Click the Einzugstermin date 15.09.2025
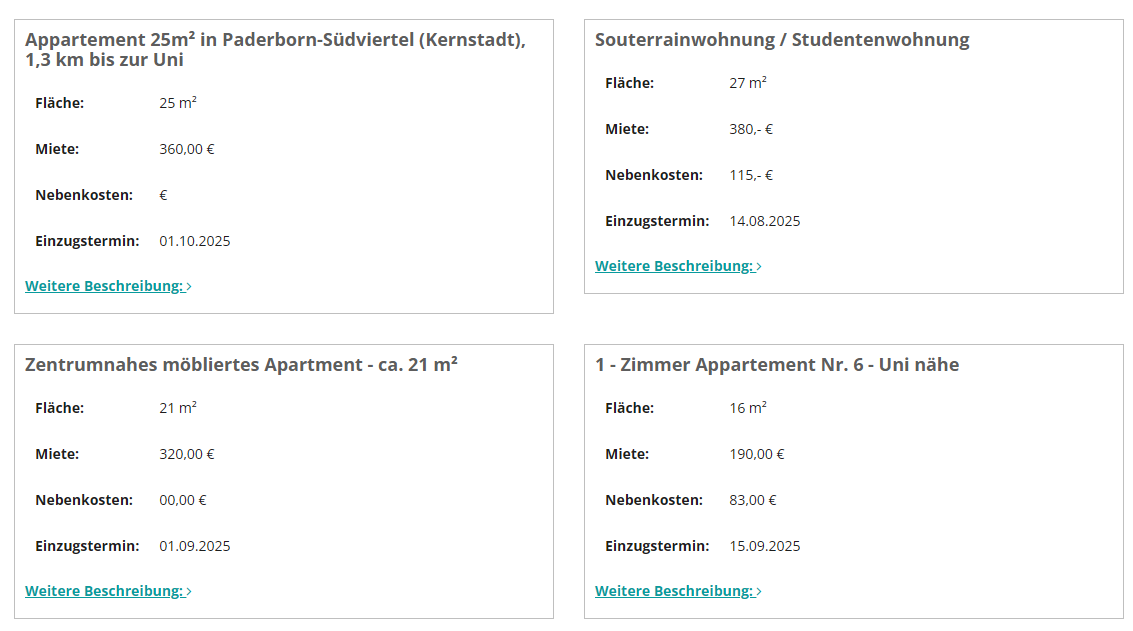 click(x=765, y=546)
